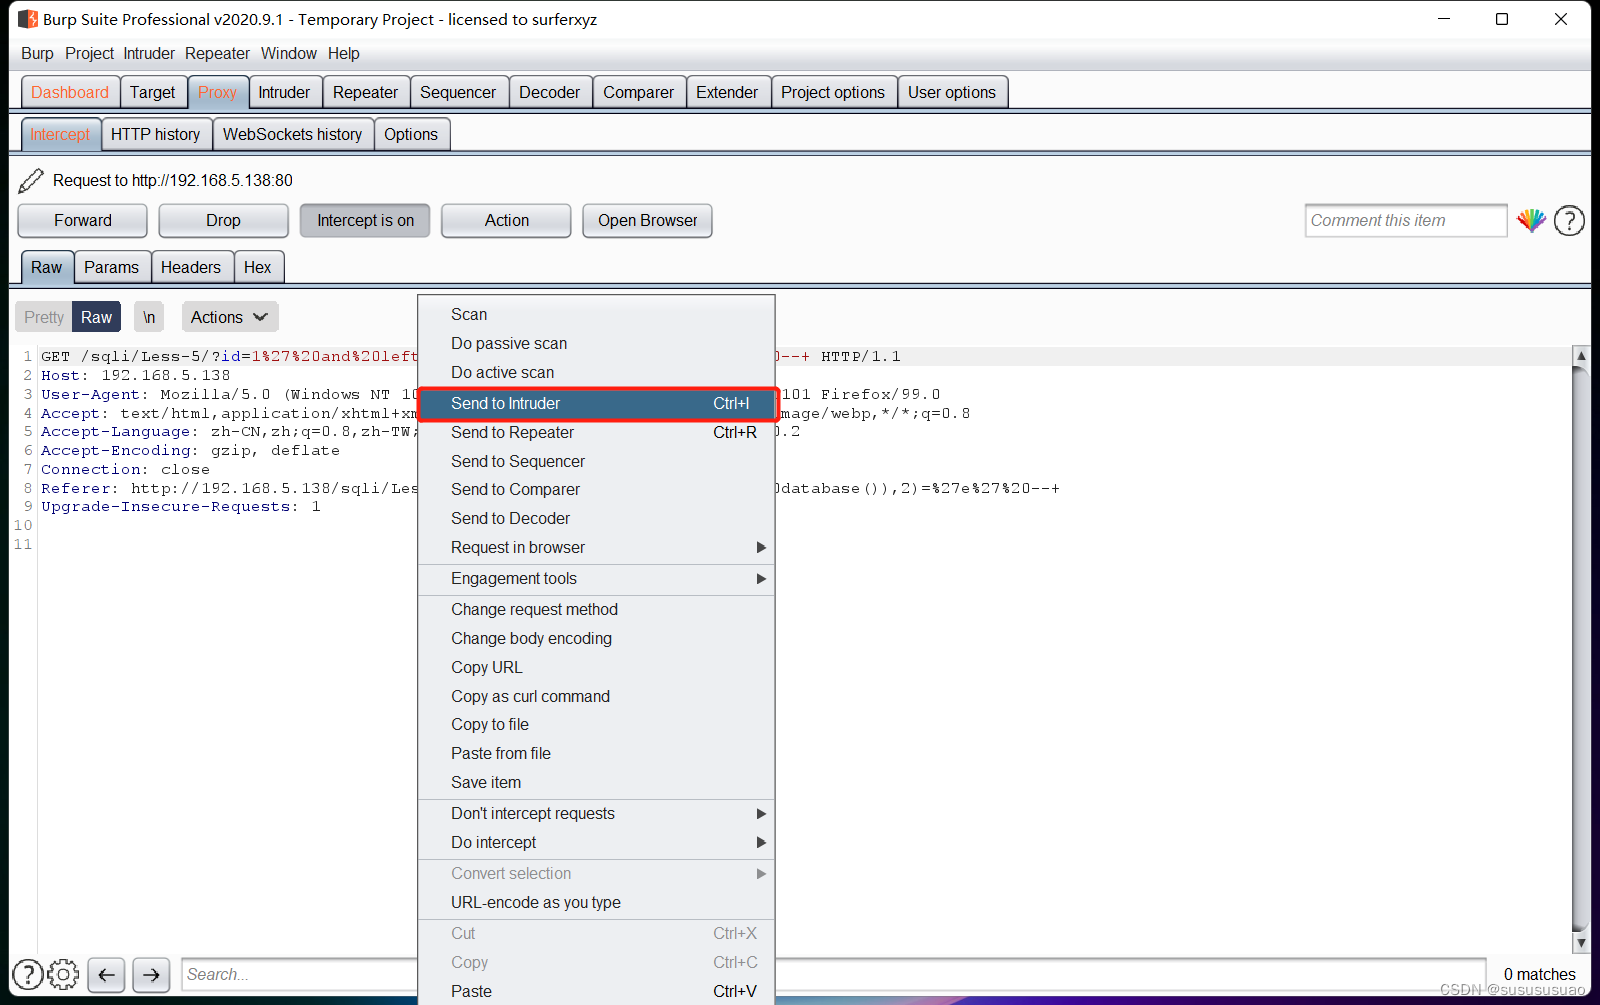Go to next search match arrow
1600x1005 pixels.
151,974
